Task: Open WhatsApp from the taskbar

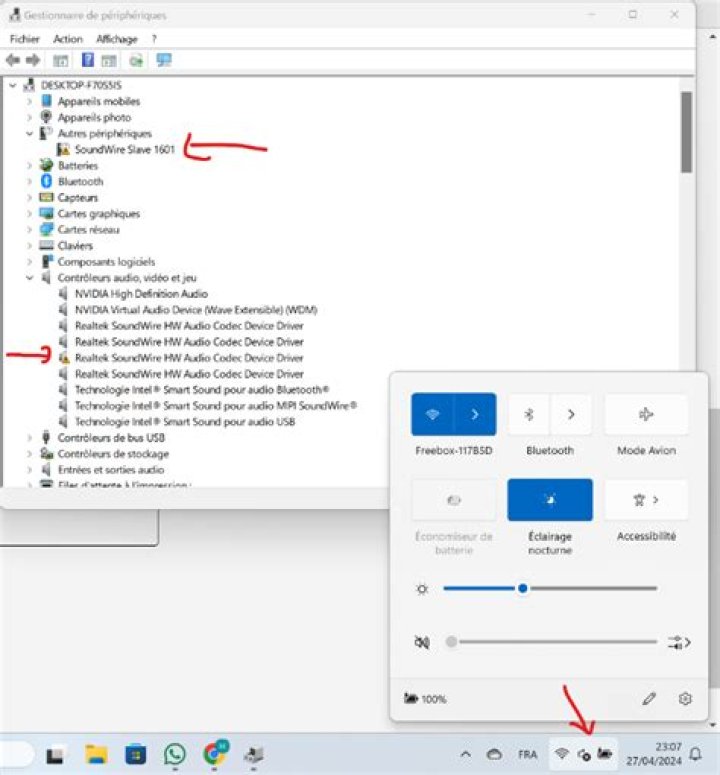Action: click(174, 754)
